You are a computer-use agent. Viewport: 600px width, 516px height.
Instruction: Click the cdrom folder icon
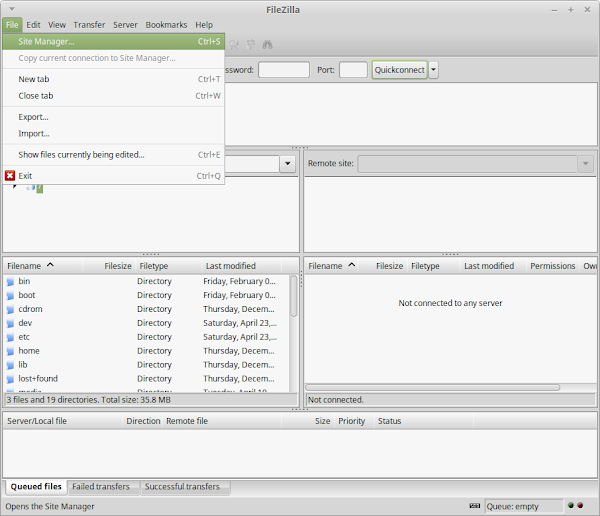point(10,309)
